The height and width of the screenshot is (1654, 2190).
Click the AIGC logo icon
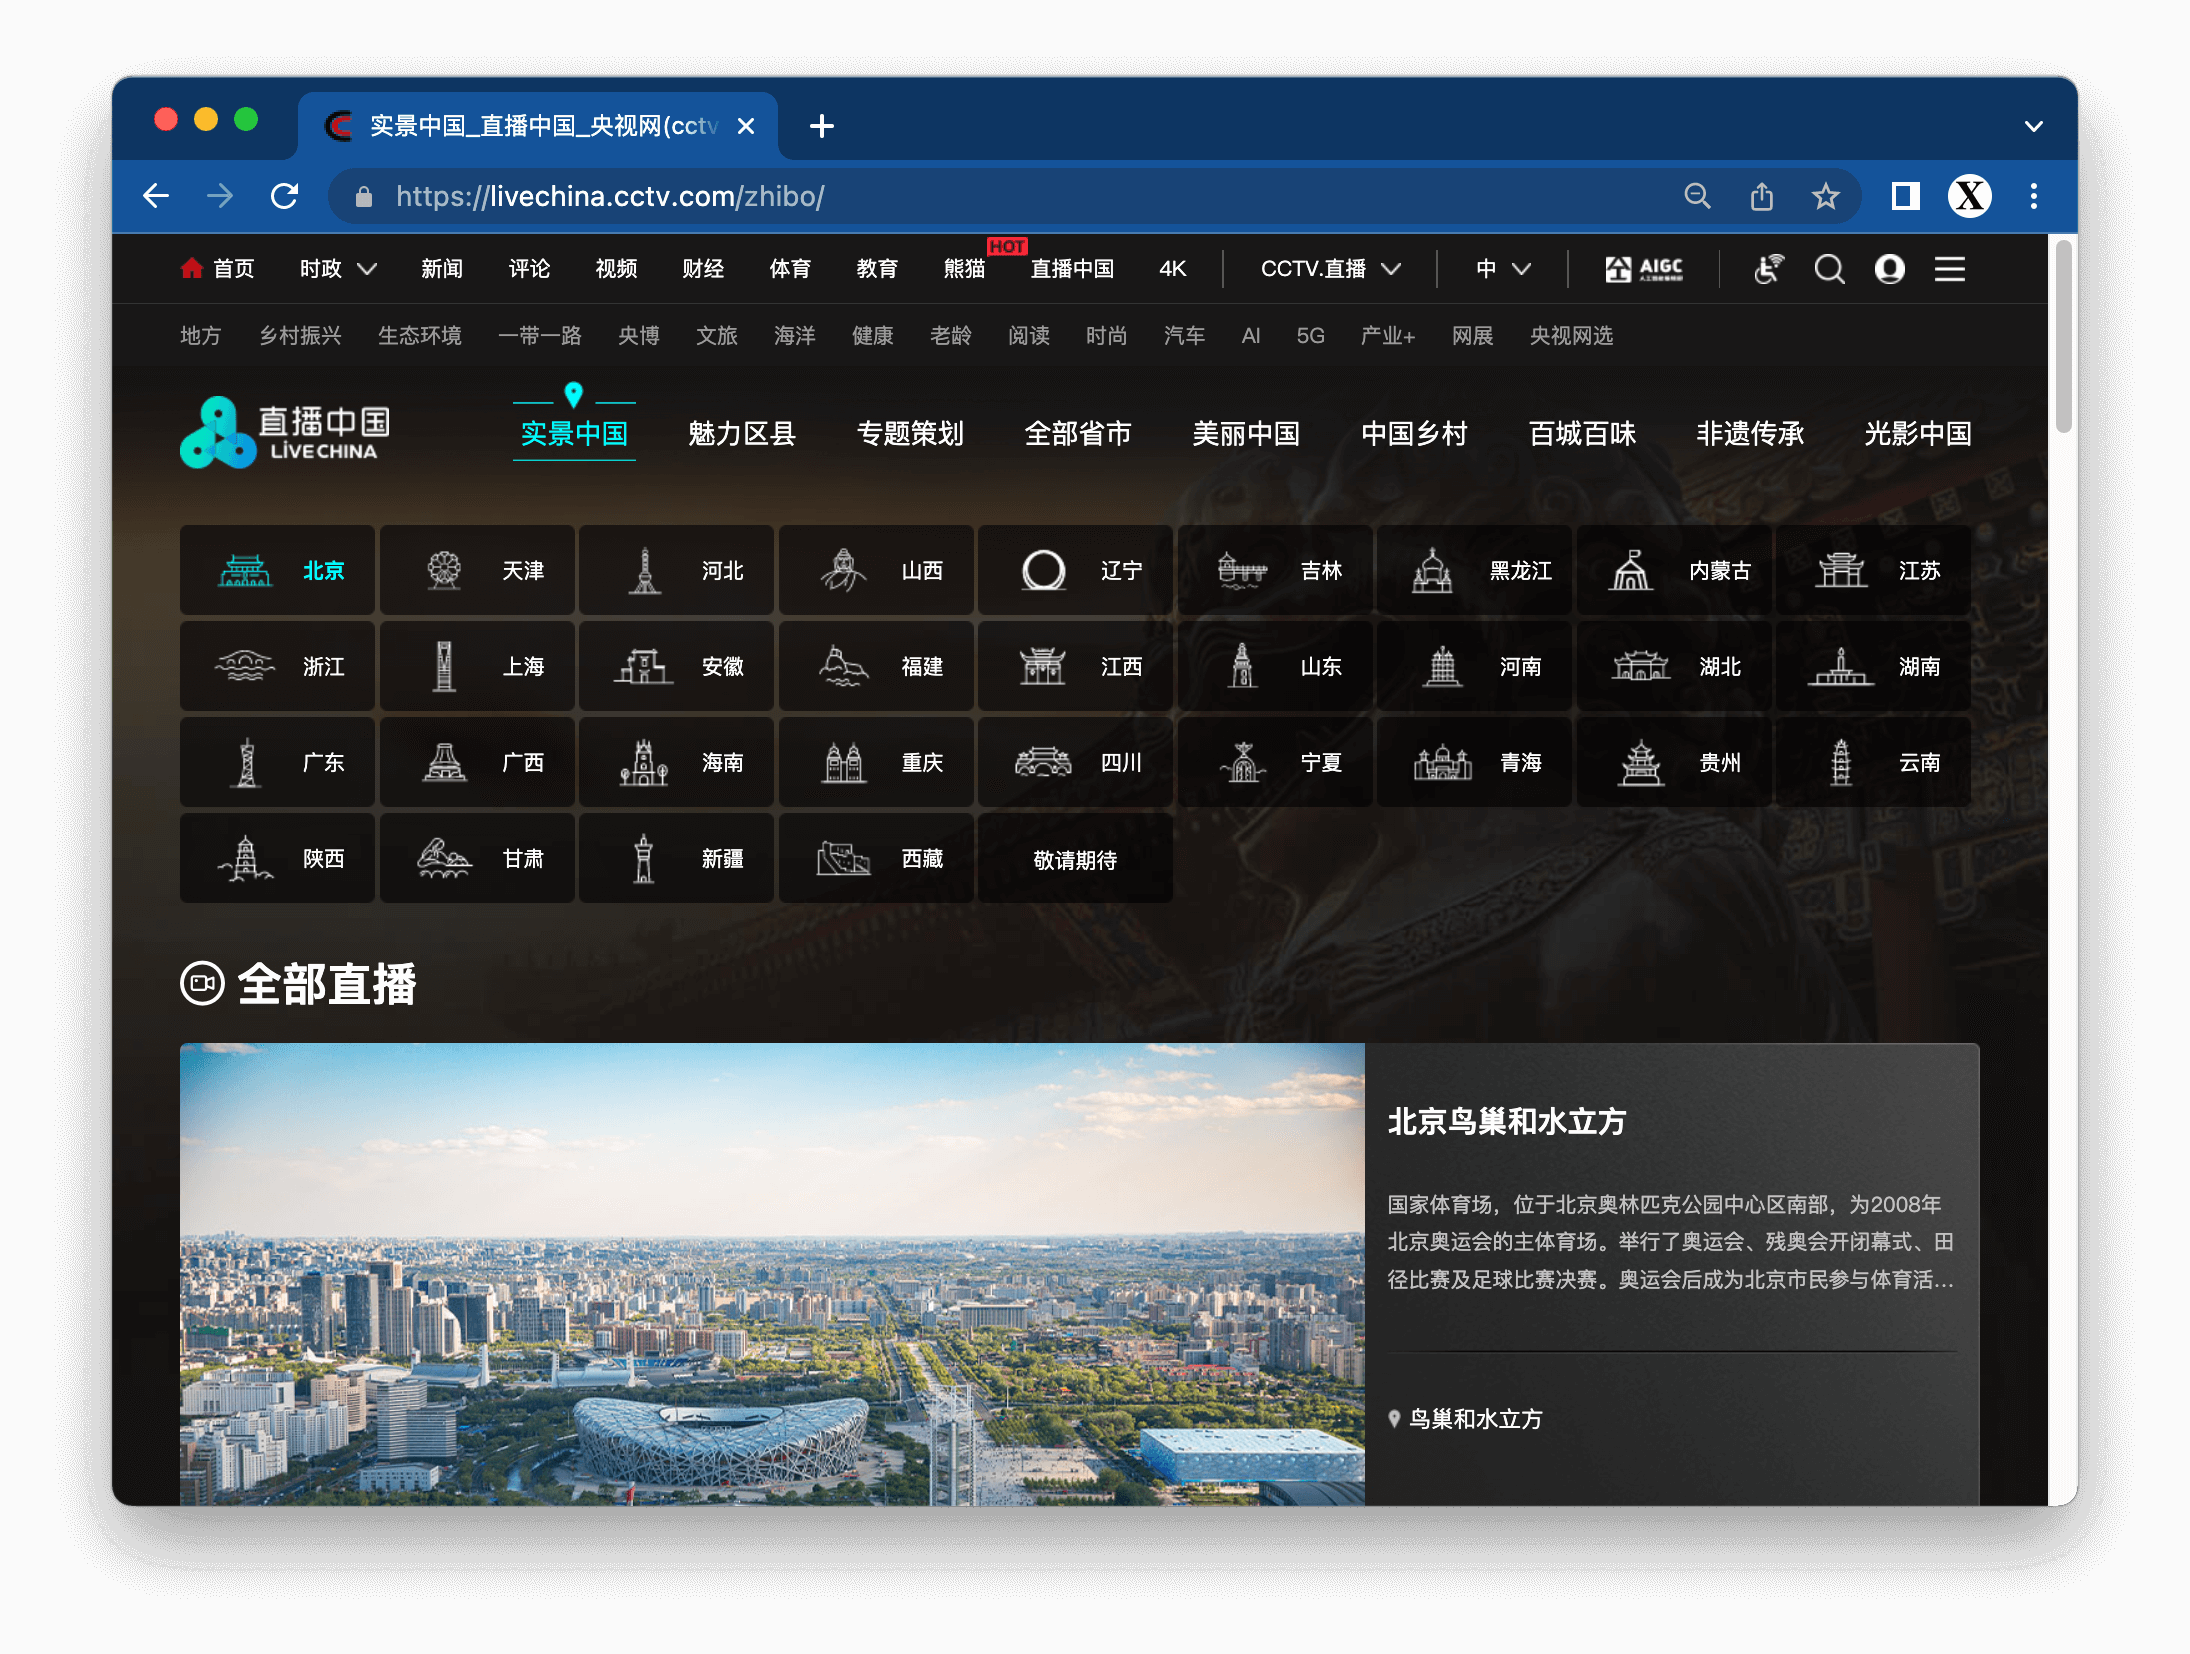point(1644,269)
